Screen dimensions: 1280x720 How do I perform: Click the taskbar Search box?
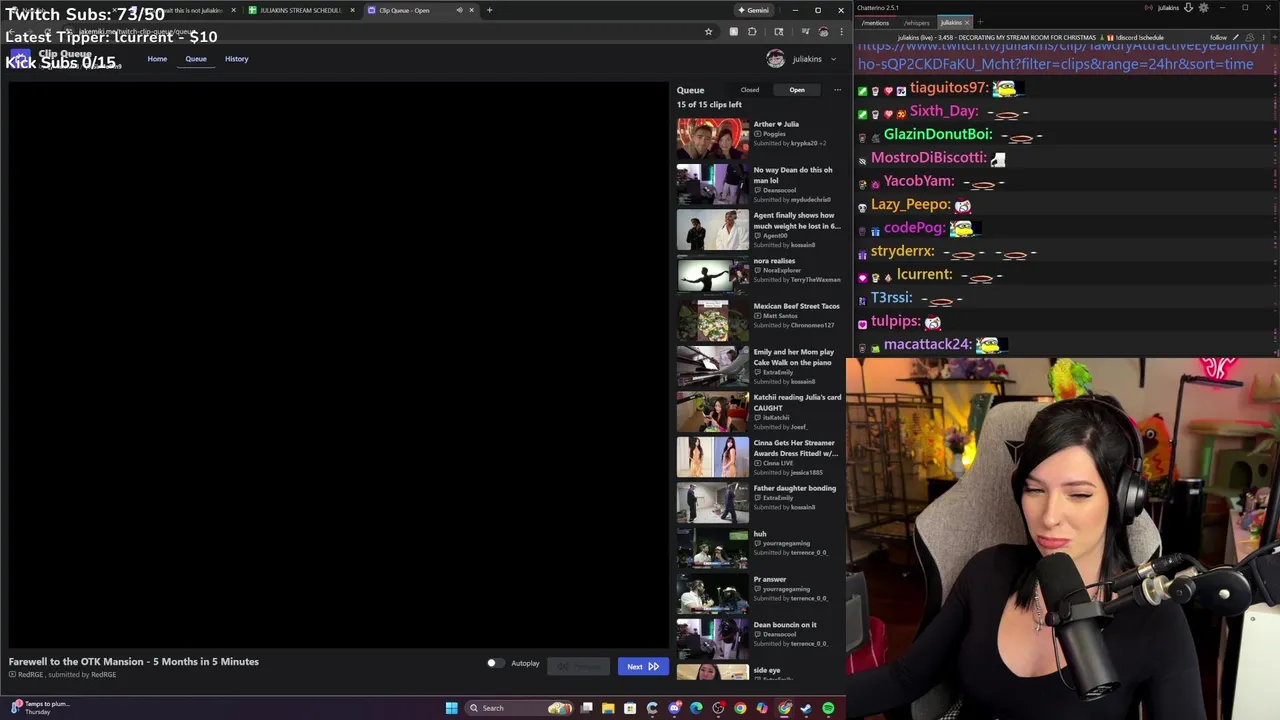[520, 708]
